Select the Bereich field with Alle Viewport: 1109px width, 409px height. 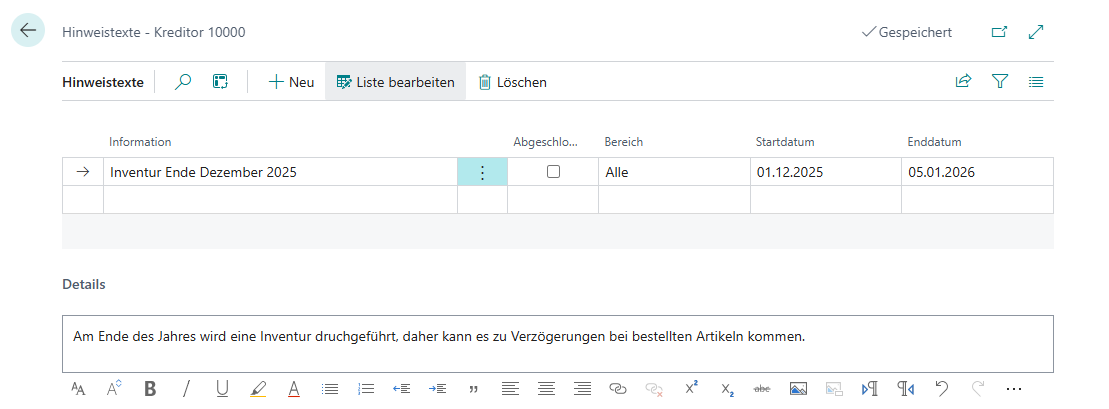tap(674, 172)
